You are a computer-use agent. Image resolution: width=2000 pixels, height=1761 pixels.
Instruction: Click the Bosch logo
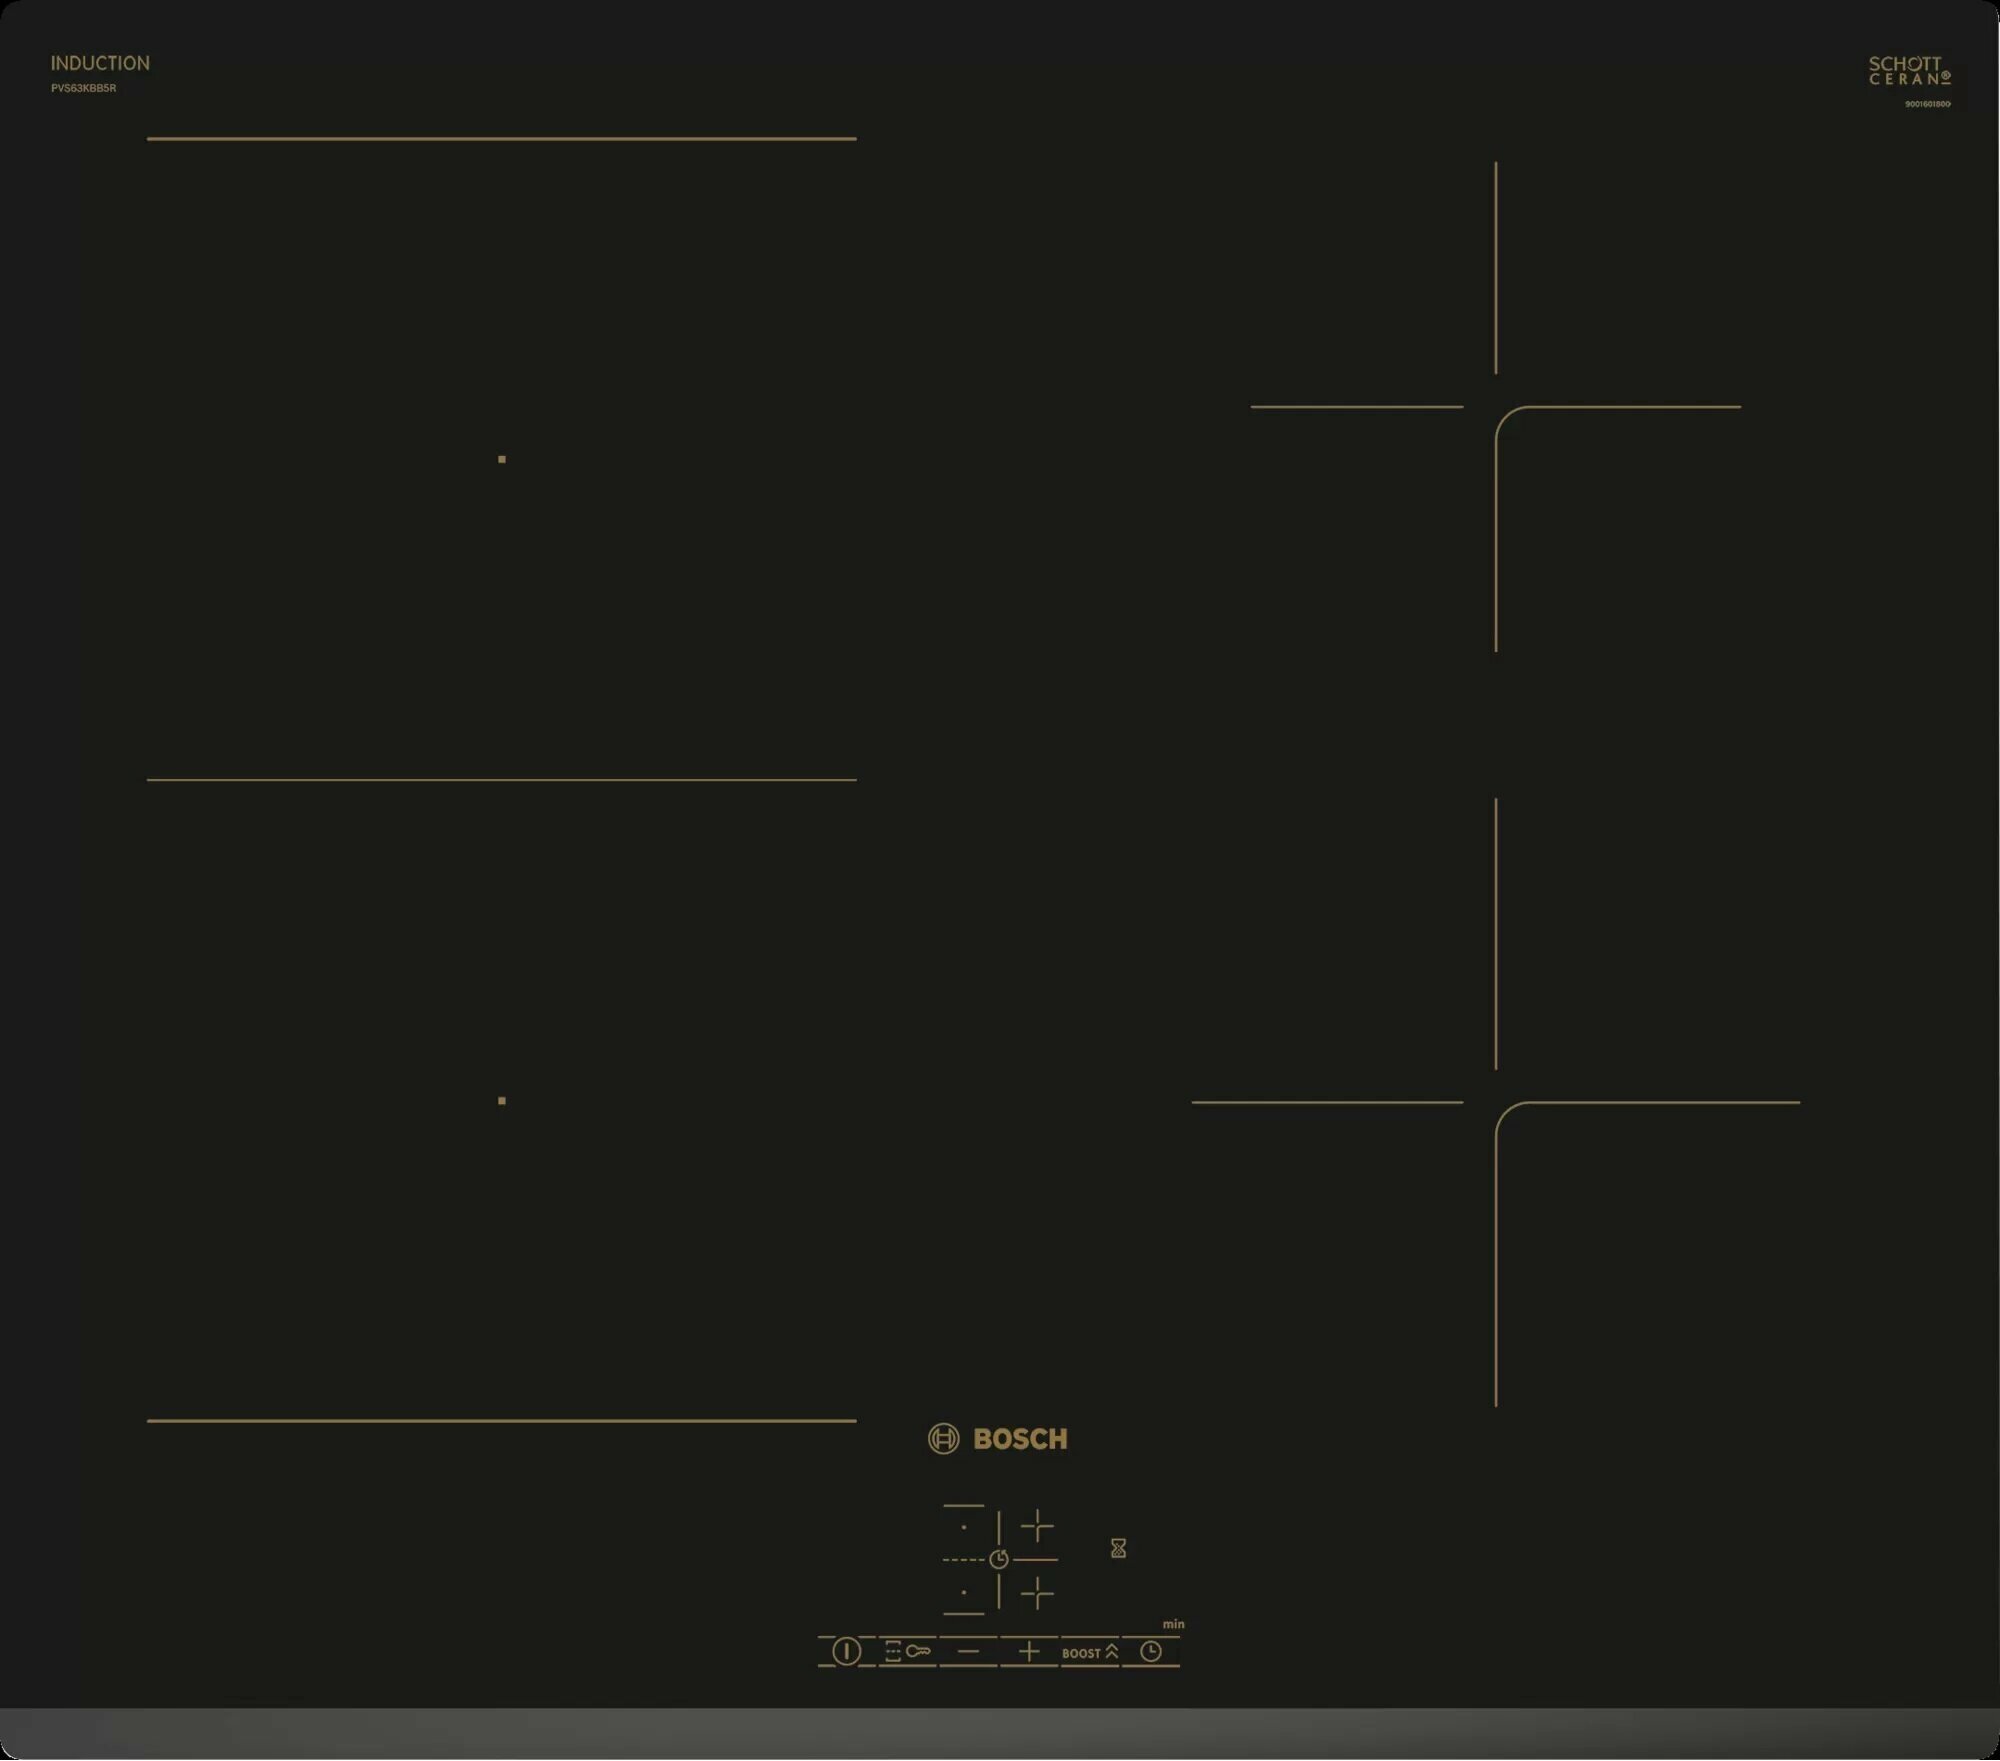pos(998,1439)
